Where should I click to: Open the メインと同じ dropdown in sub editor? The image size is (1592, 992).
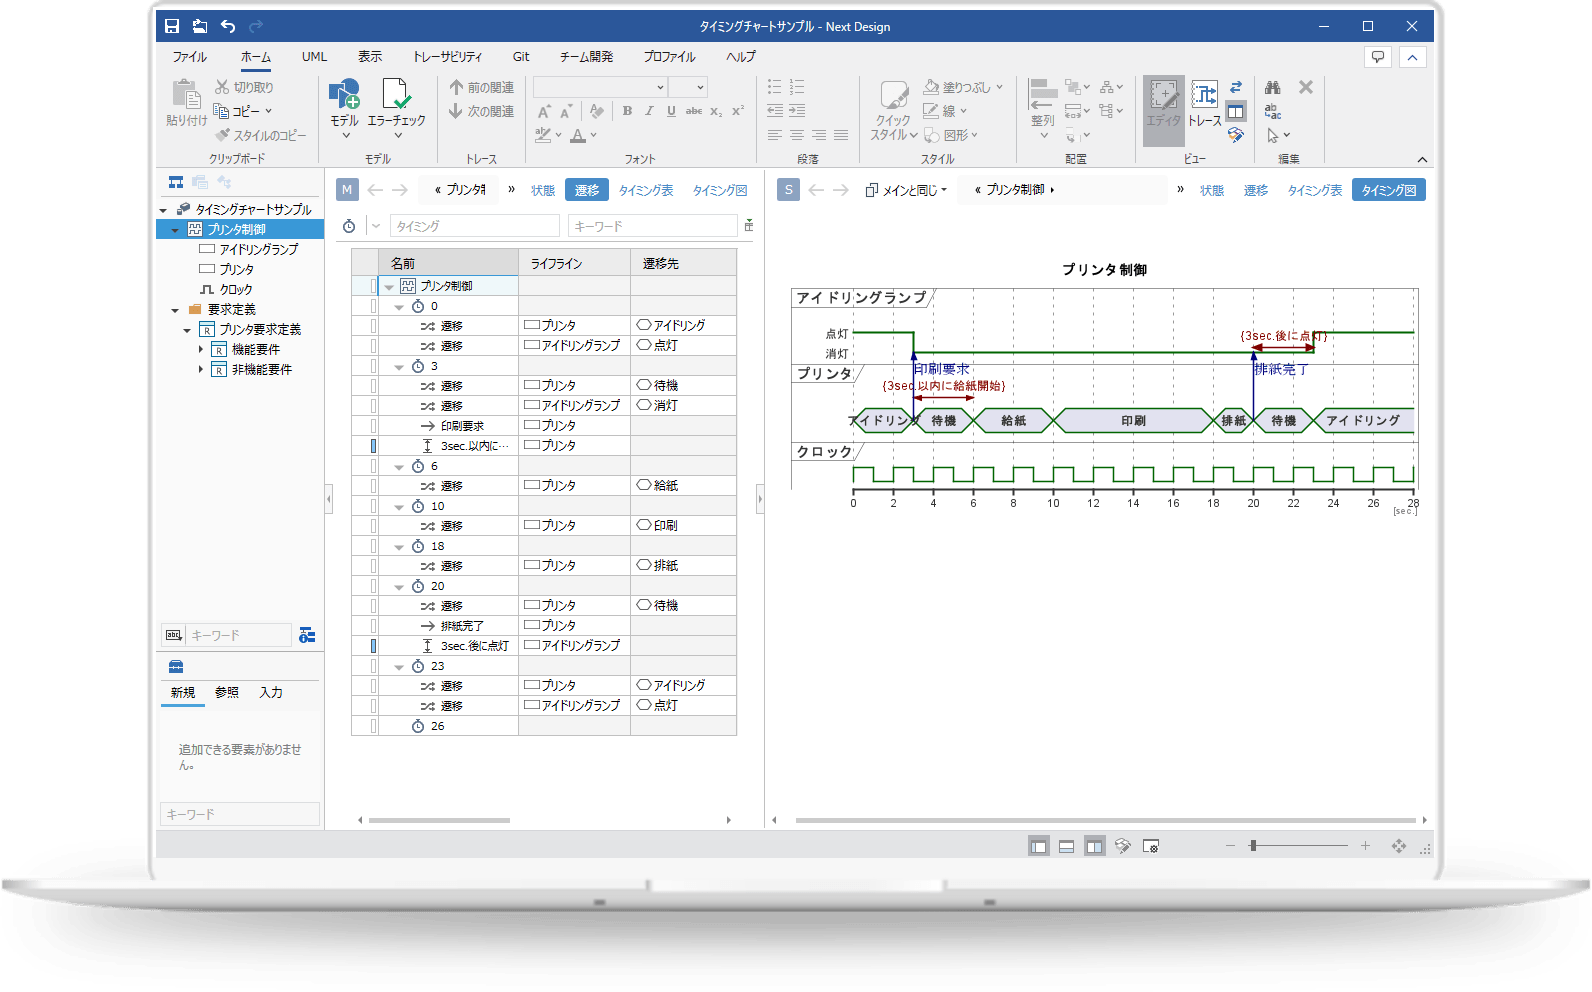pos(906,190)
